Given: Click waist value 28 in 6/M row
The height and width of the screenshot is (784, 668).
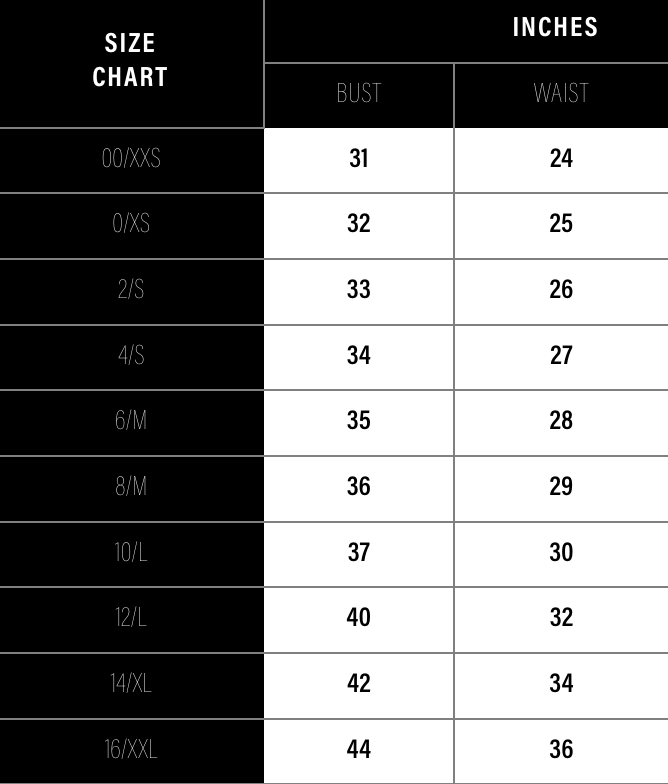Looking at the screenshot, I should [x=561, y=420].
